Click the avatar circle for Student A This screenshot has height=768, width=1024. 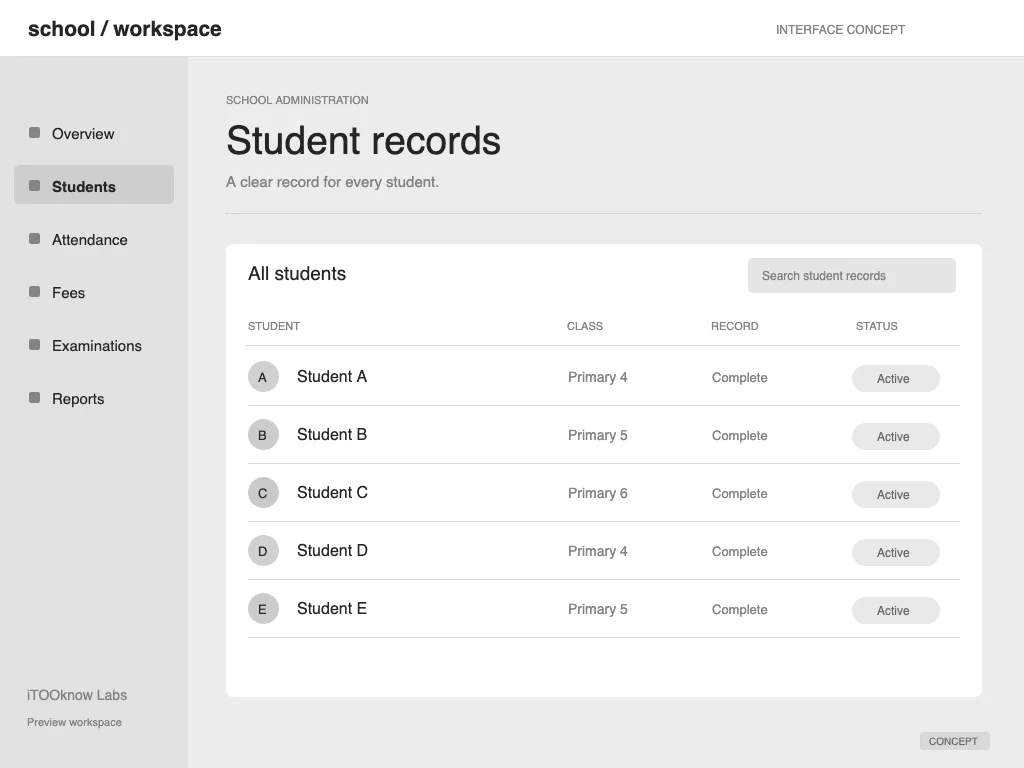click(263, 377)
